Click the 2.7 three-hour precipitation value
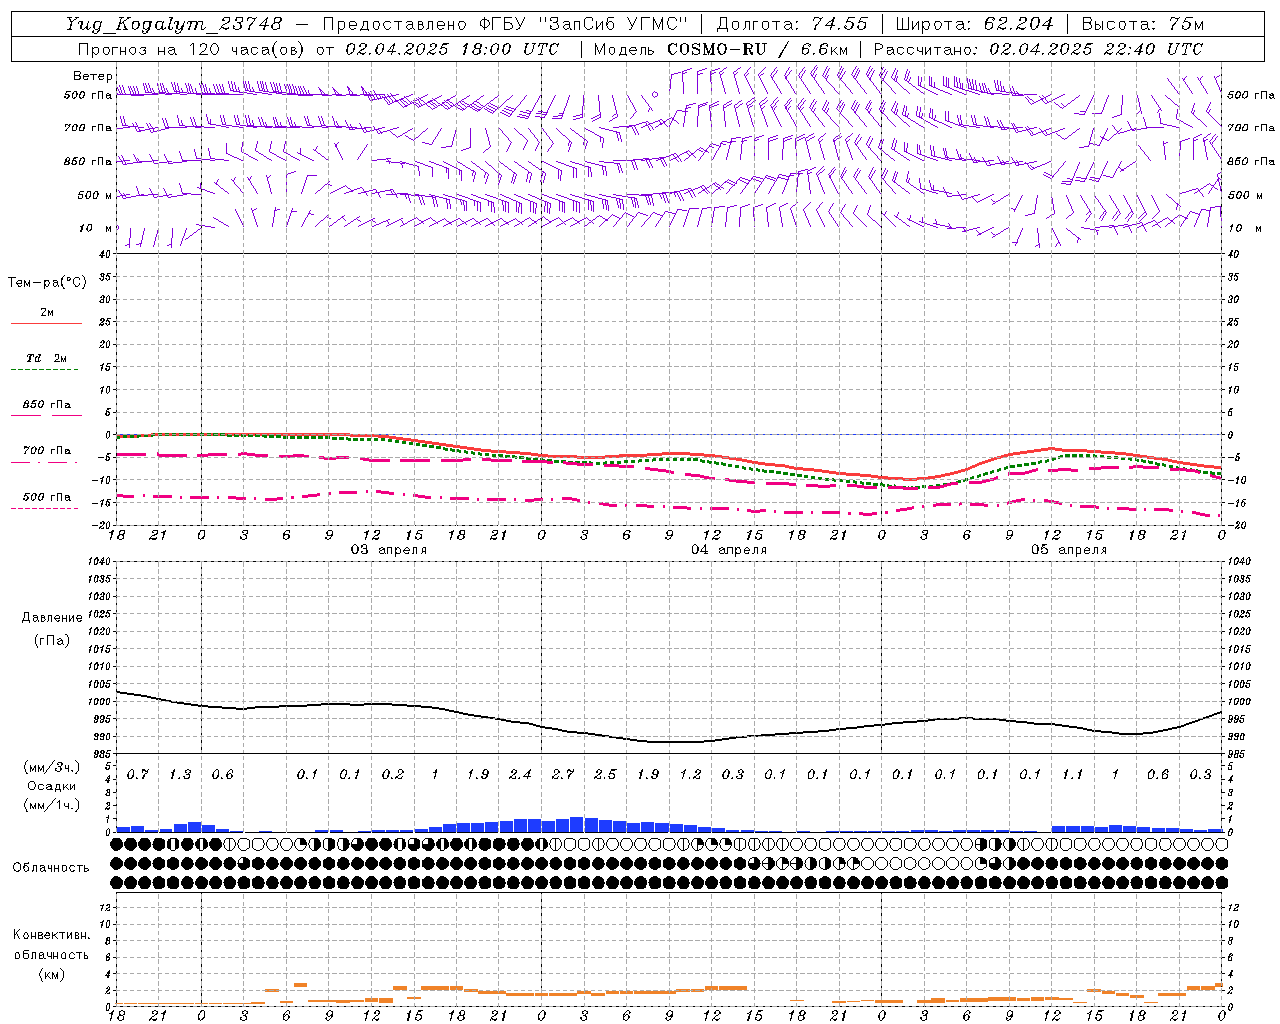This screenshot has width=1280, height=1024. point(563,775)
